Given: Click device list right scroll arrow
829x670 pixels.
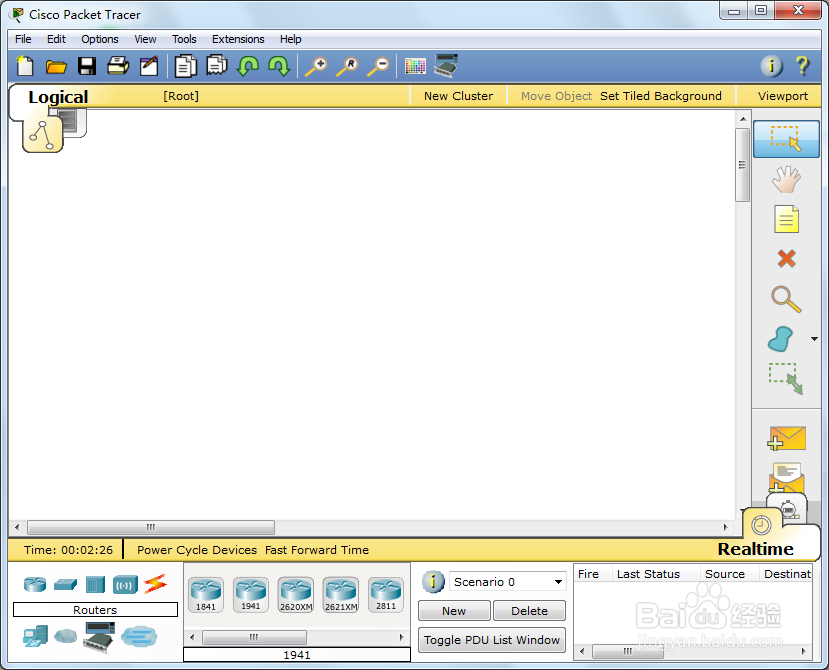Looking at the screenshot, I should tap(402, 637).
